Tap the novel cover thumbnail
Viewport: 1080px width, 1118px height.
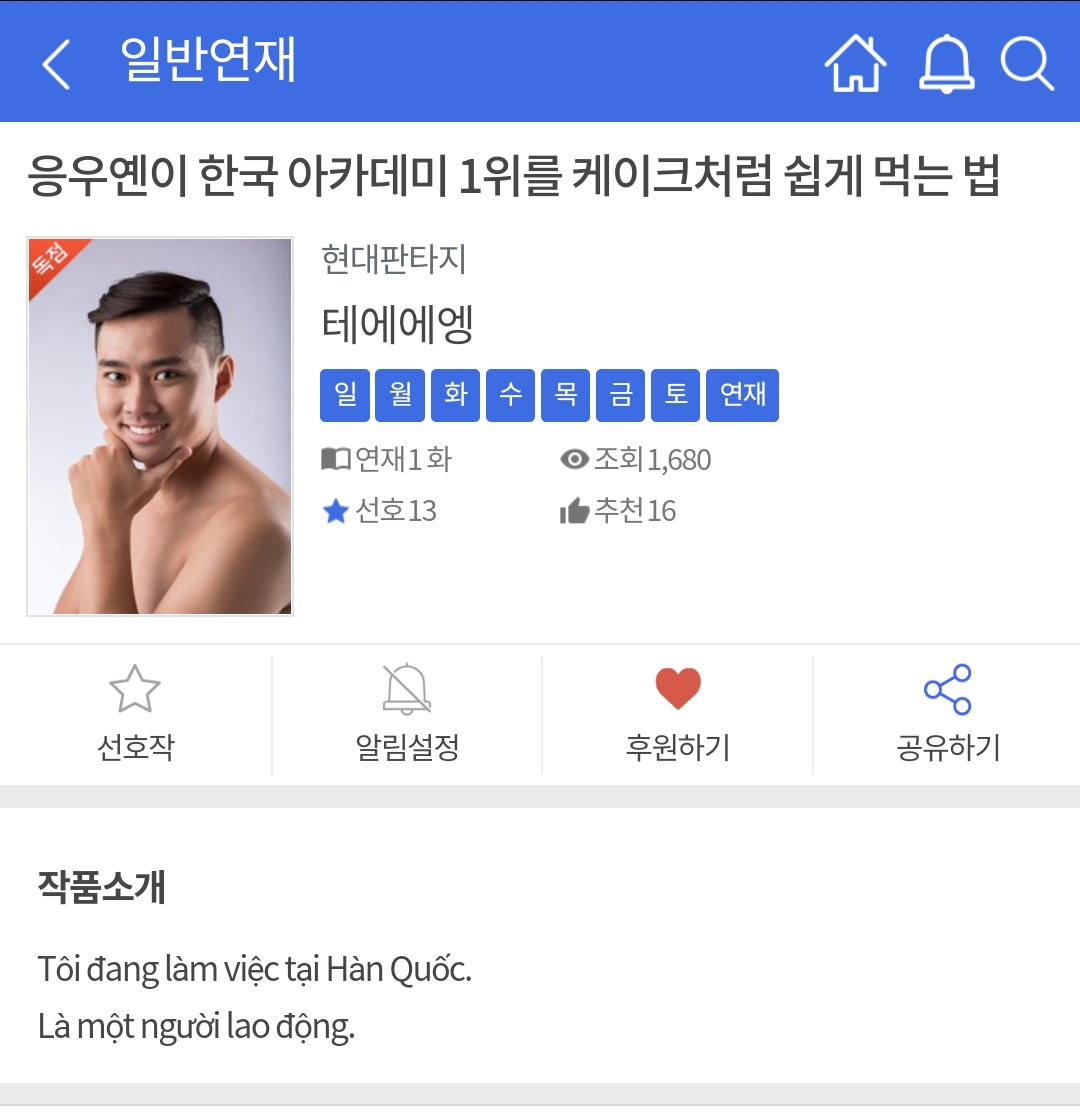click(x=160, y=426)
